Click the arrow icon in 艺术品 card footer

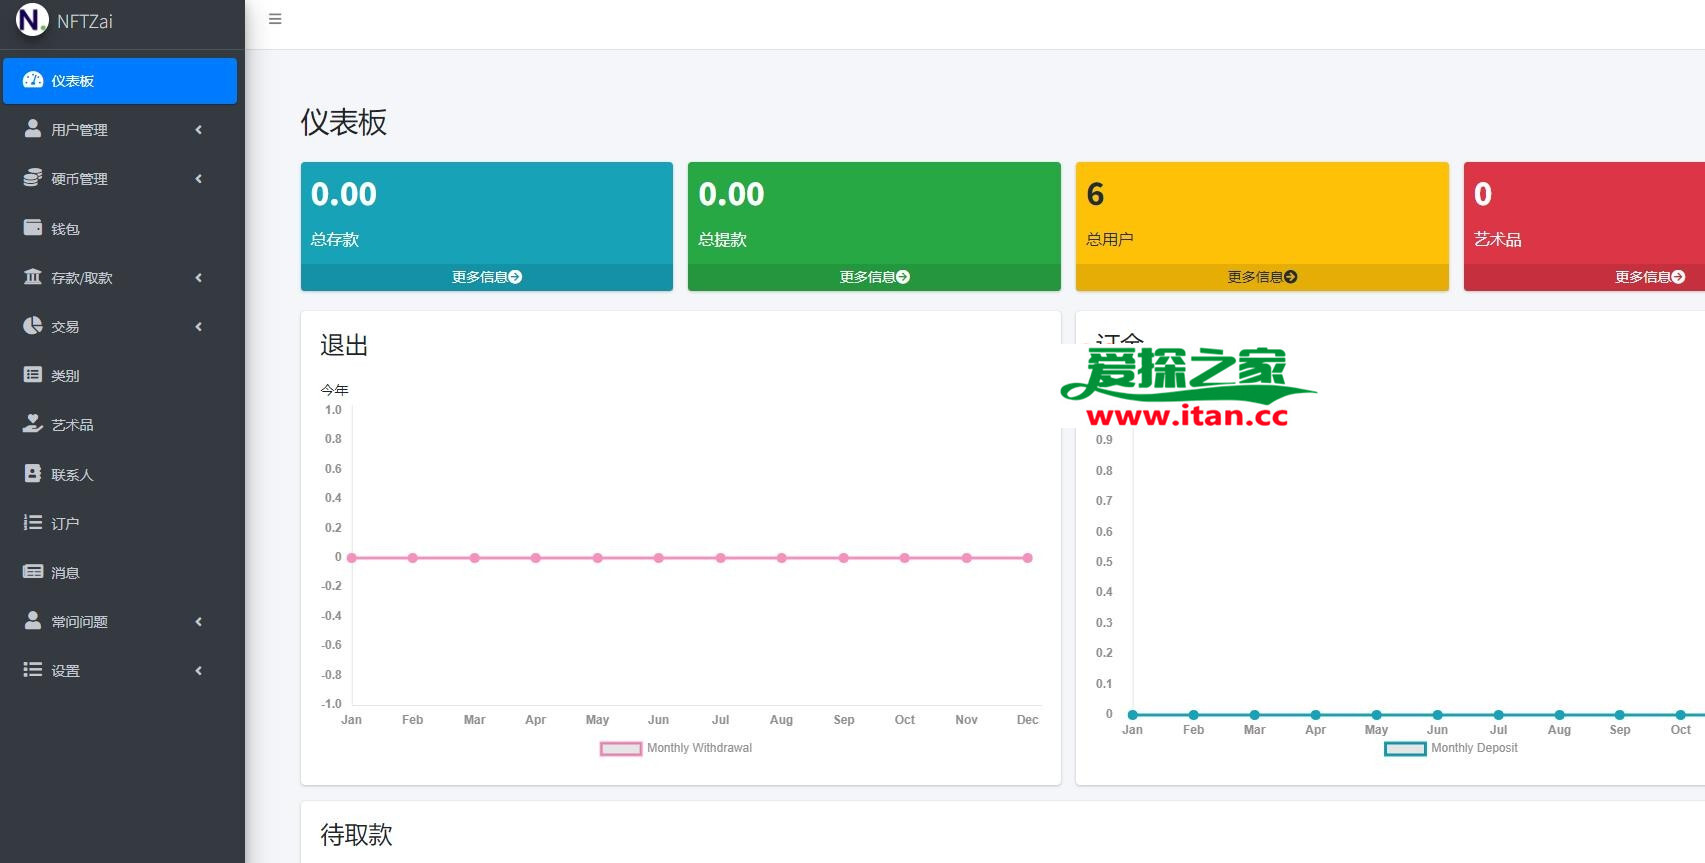click(1678, 277)
